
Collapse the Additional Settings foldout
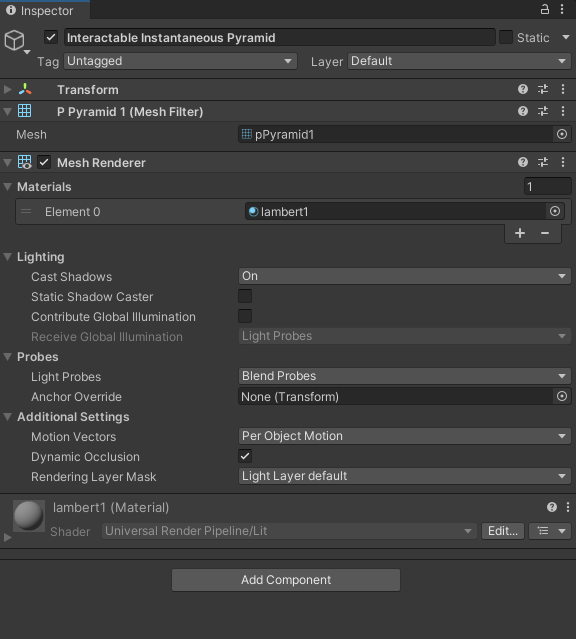click(7, 416)
